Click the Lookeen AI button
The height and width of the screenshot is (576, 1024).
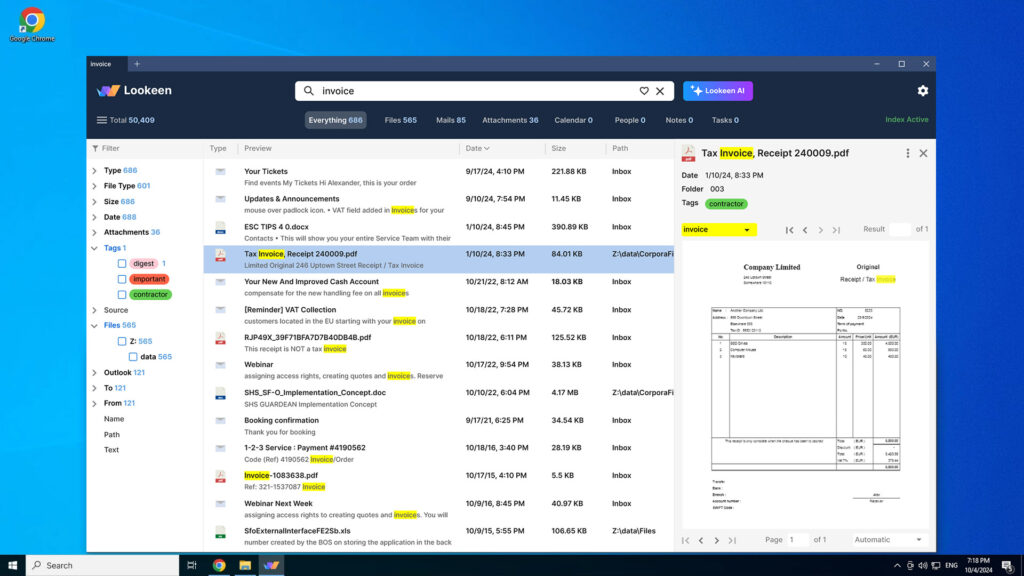[717, 91]
